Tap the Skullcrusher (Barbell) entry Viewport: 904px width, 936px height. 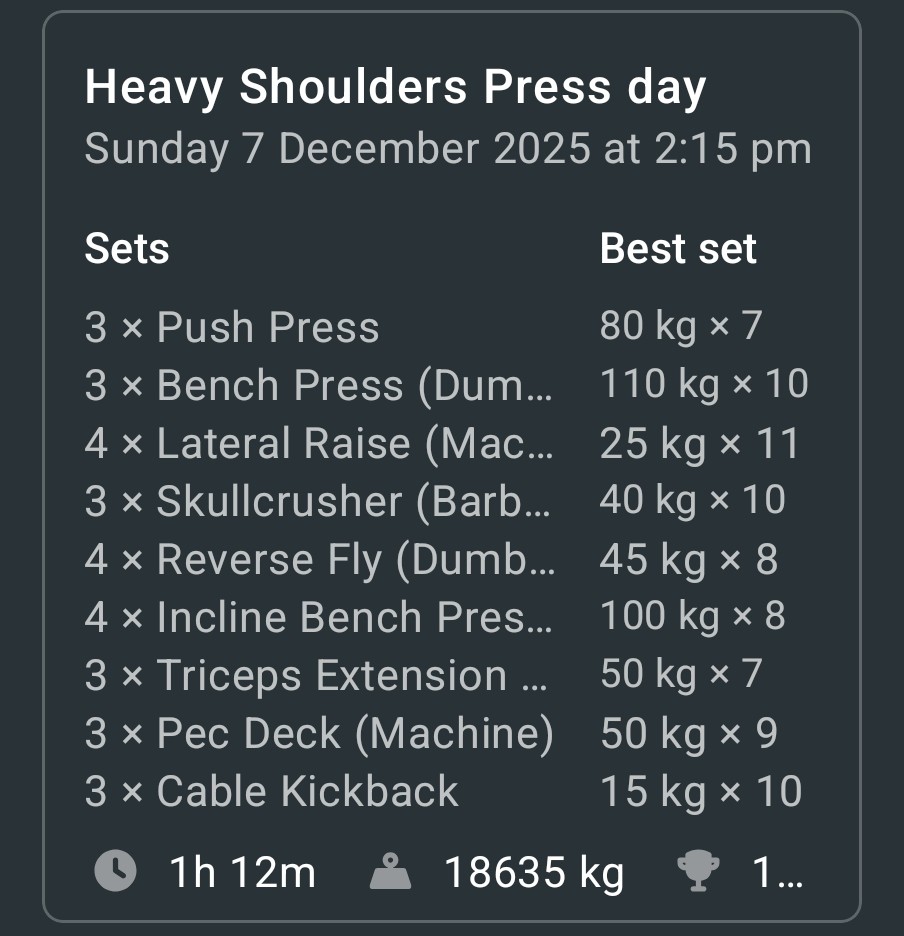pyautogui.click(x=319, y=502)
